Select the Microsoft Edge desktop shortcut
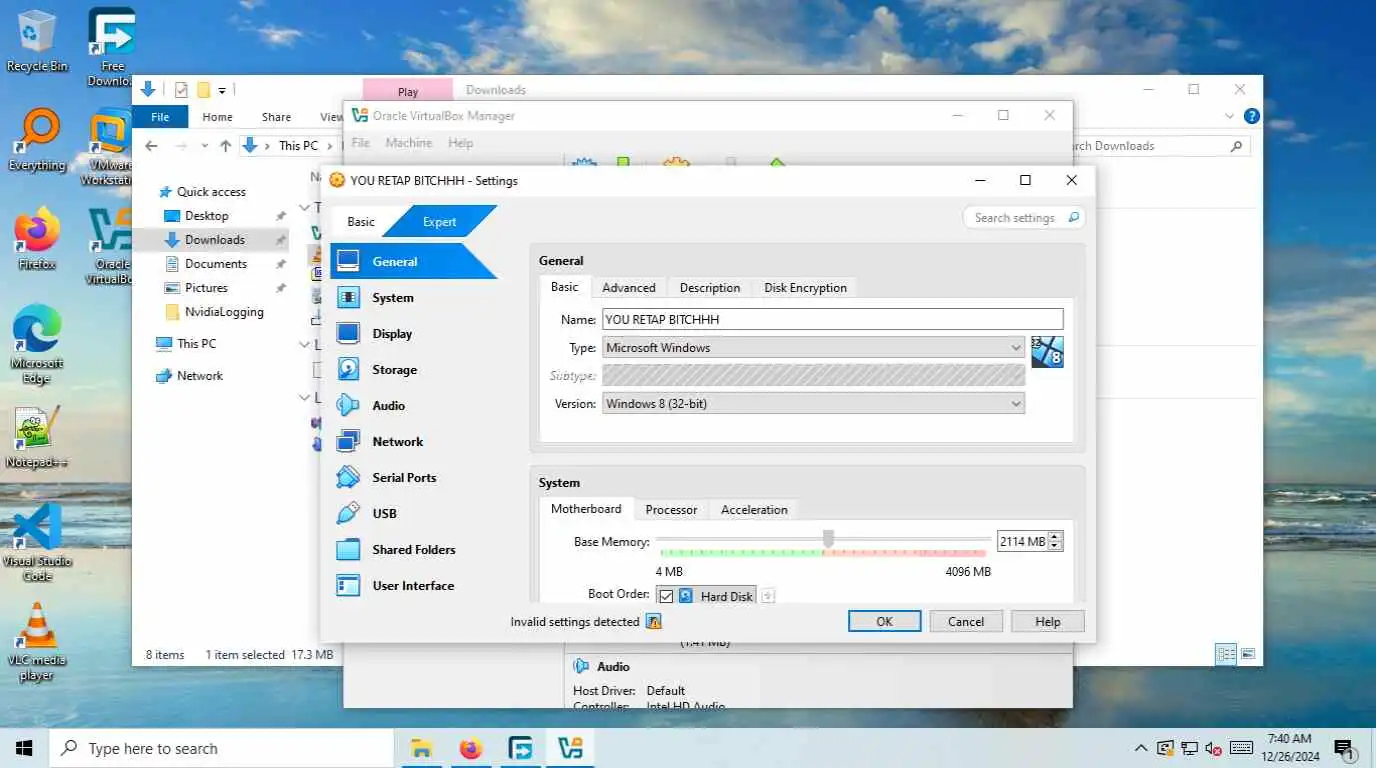Image resolution: width=1376 pixels, height=768 pixels. pyautogui.click(x=37, y=344)
